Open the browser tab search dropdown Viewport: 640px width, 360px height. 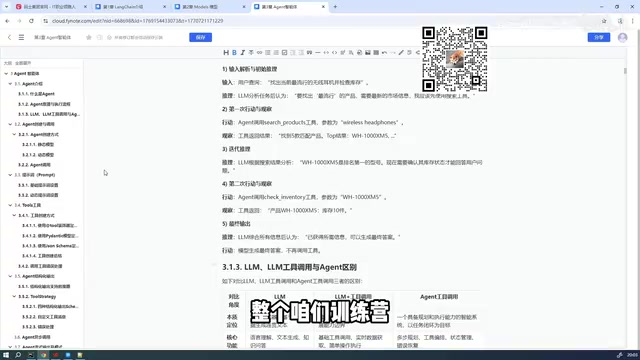pyautogui.click(x=6, y=7)
